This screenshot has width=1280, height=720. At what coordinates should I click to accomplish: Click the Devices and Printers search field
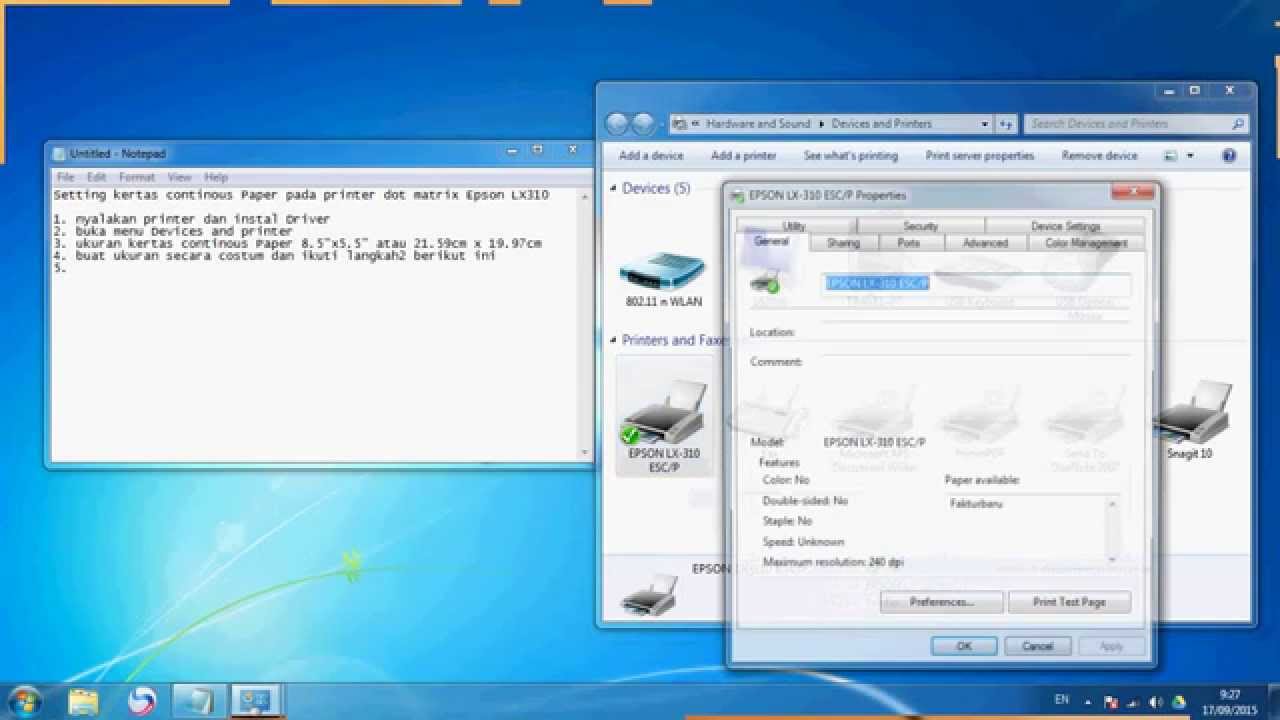point(1135,124)
